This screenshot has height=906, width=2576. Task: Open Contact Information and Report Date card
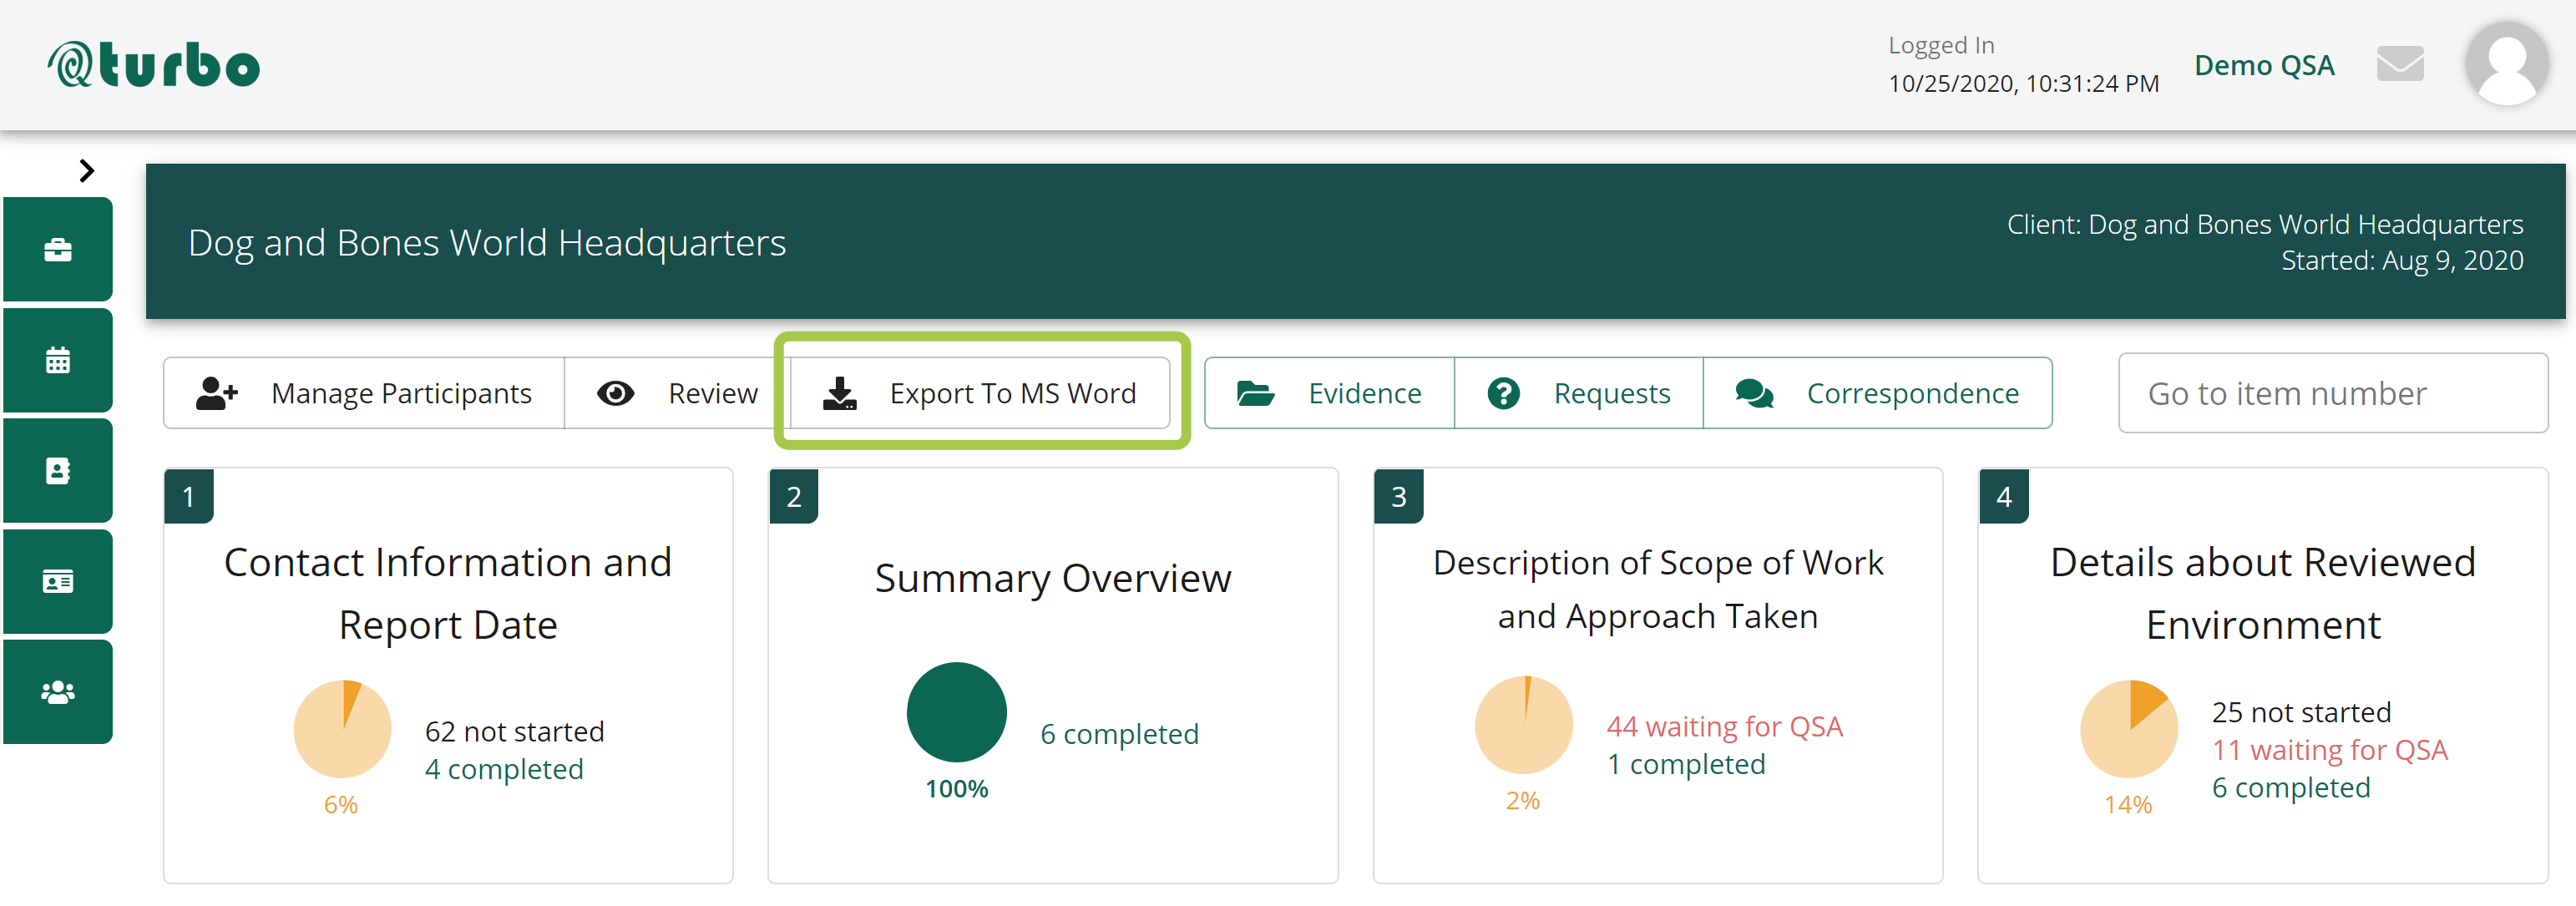447,593
